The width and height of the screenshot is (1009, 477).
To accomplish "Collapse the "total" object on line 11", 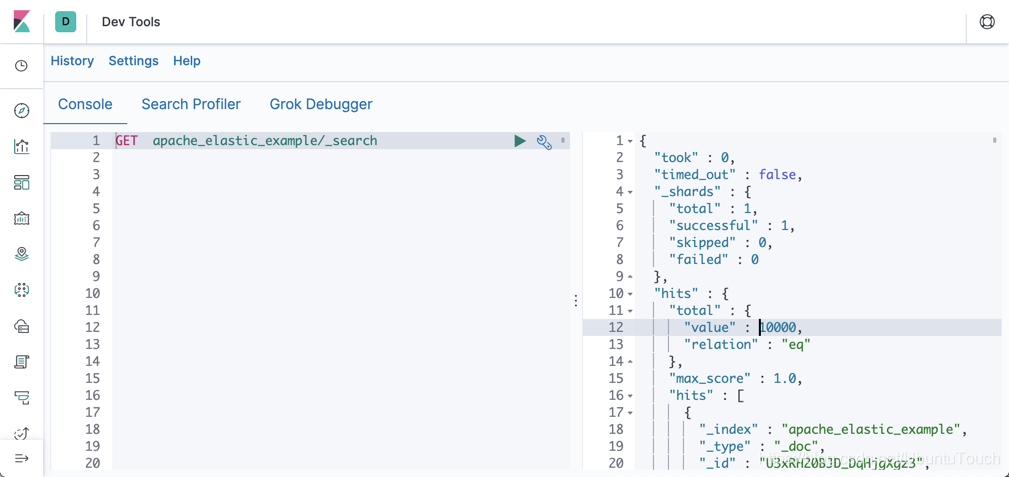I will pos(631,311).
